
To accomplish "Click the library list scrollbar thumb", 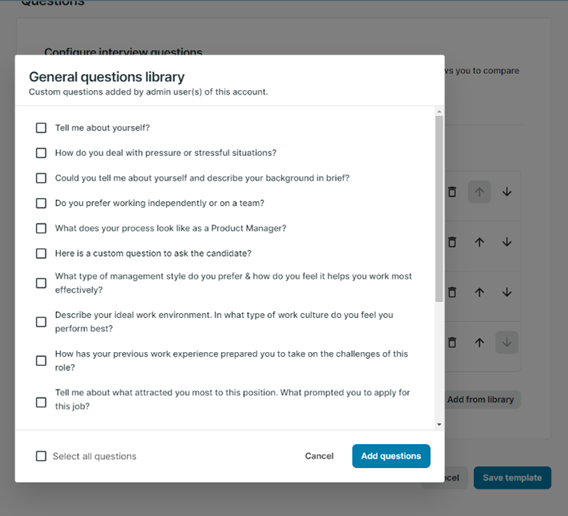I will point(439,209).
